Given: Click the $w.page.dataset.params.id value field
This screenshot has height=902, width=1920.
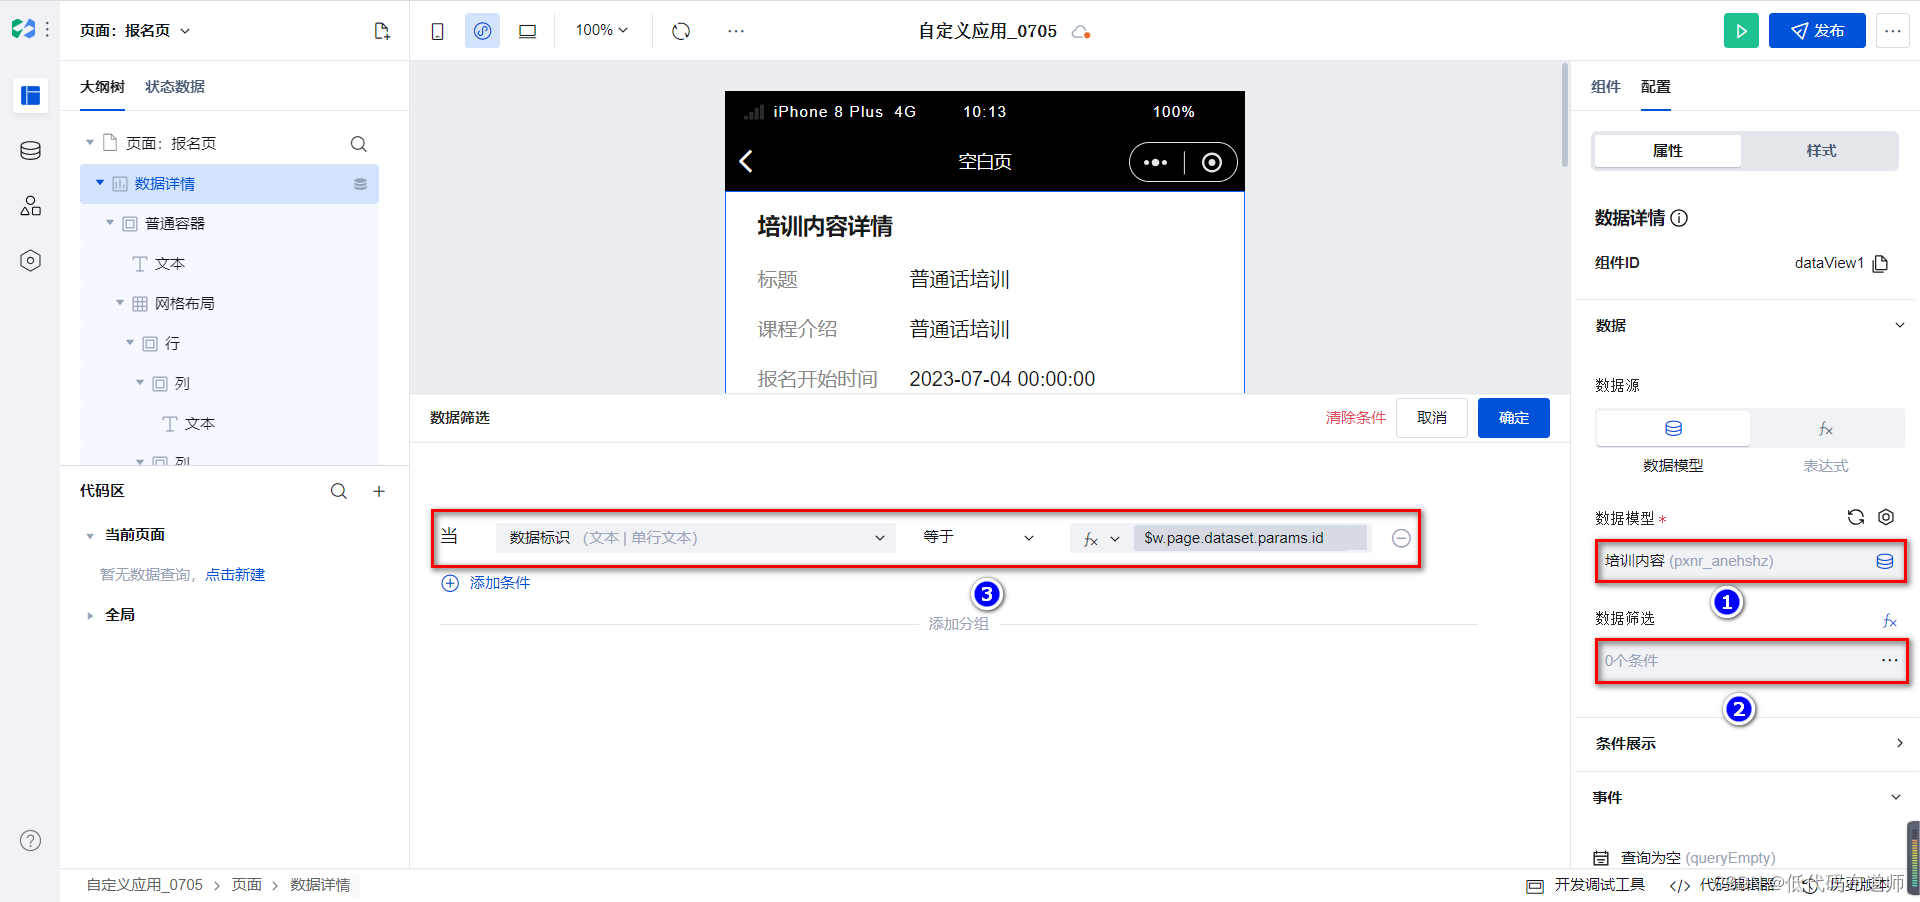Looking at the screenshot, I should click(1251, 538).
